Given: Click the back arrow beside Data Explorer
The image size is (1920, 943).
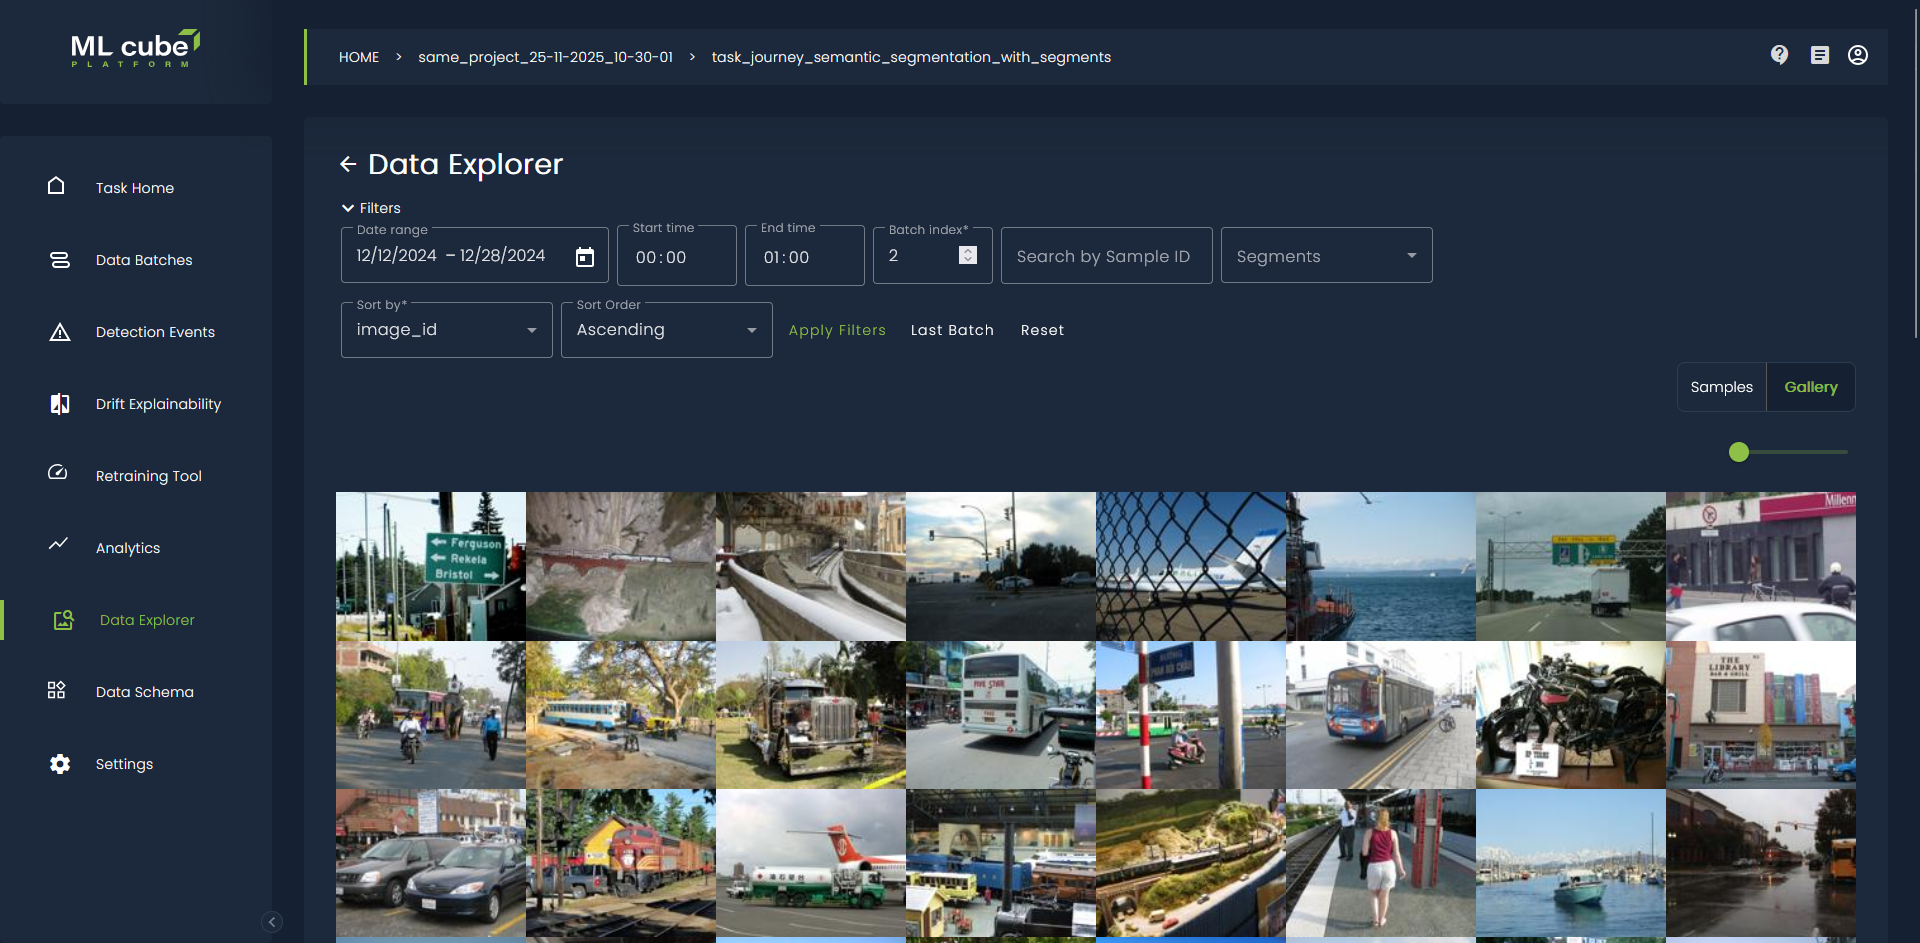Looking at the screenshot, I should coord(348,164).
